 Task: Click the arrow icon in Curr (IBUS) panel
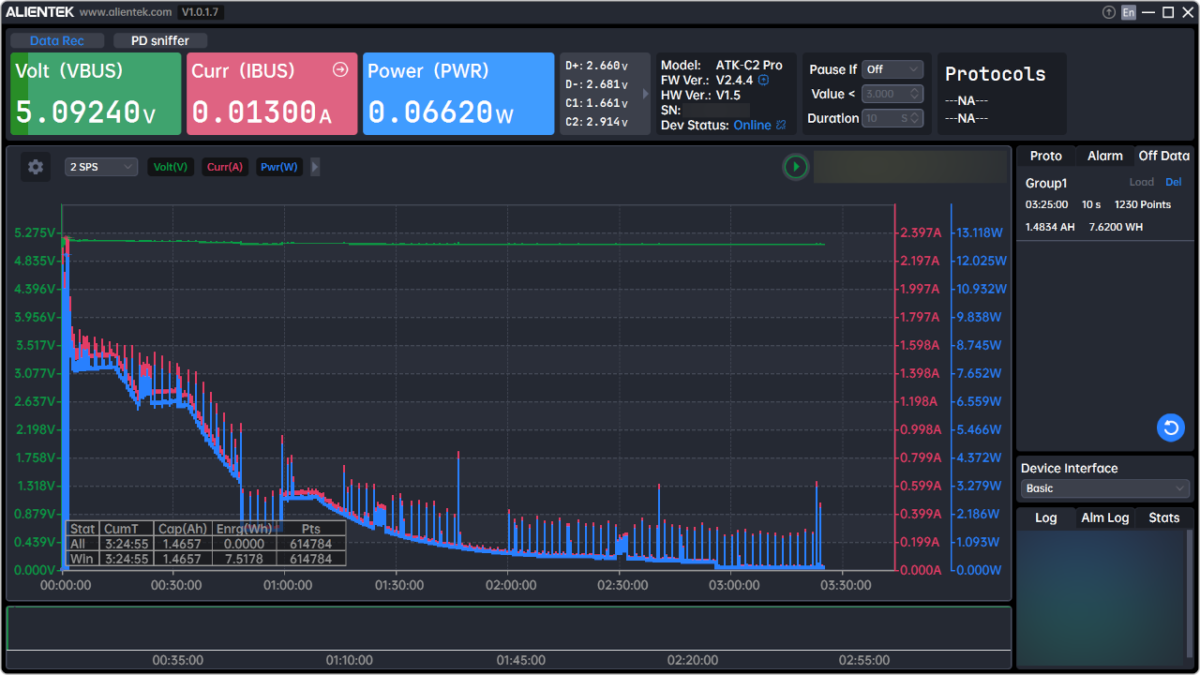(340, 70)
